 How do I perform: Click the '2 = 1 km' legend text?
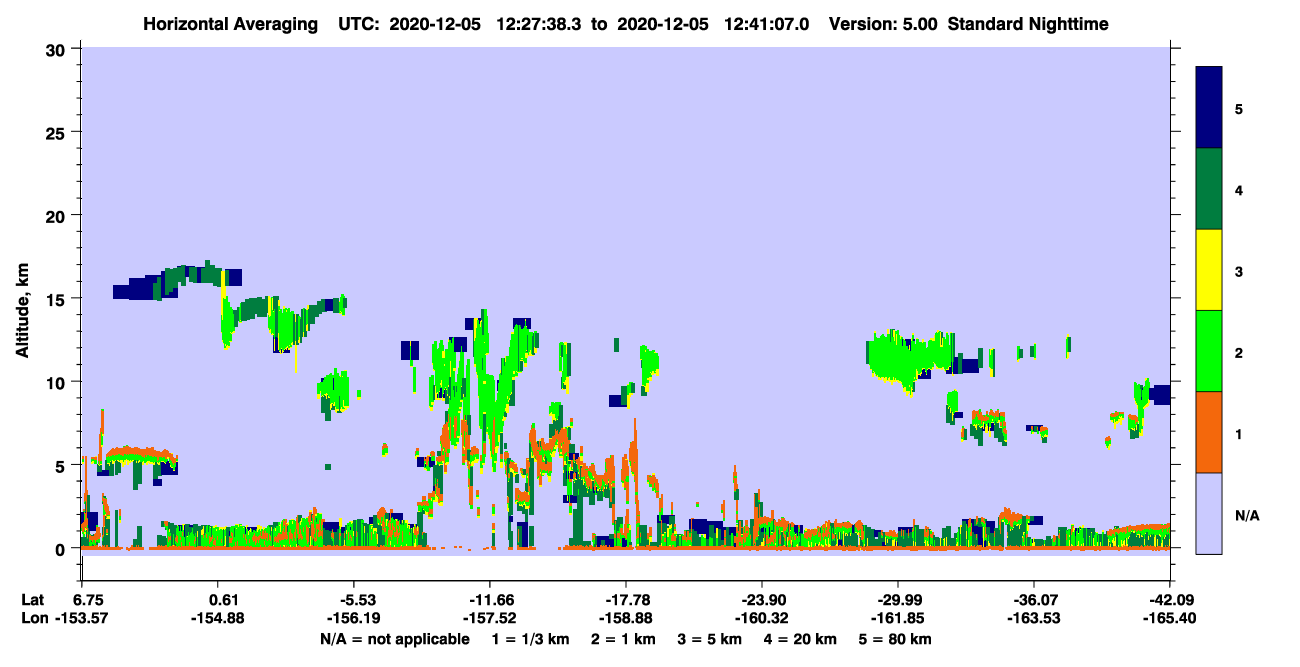tap(622, 639)
